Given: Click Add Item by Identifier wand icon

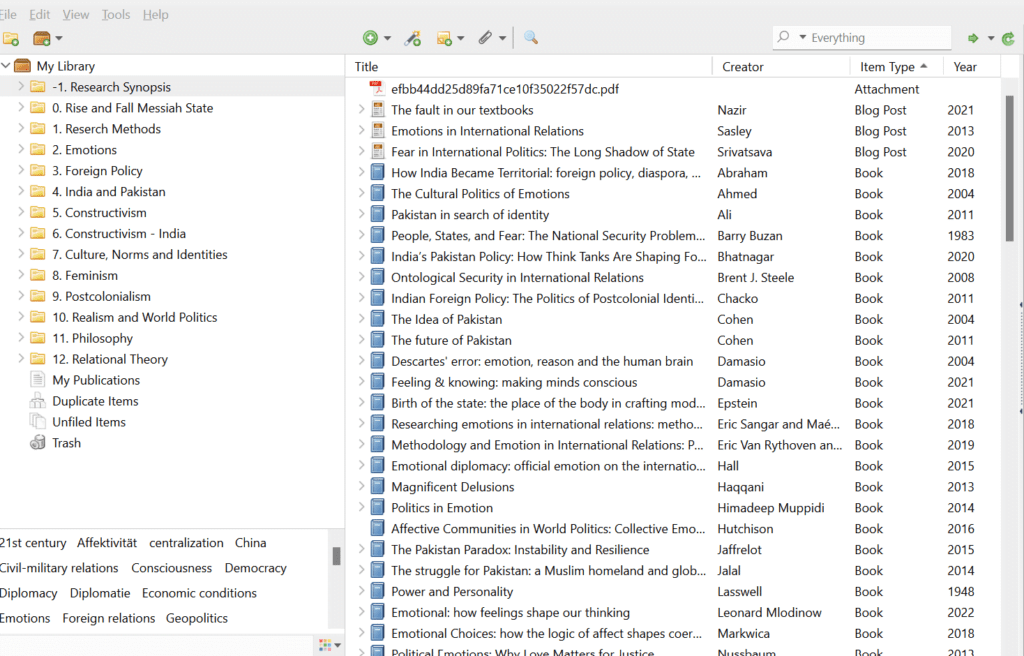Looking at the screenshot, I should (x=413, y=39).
